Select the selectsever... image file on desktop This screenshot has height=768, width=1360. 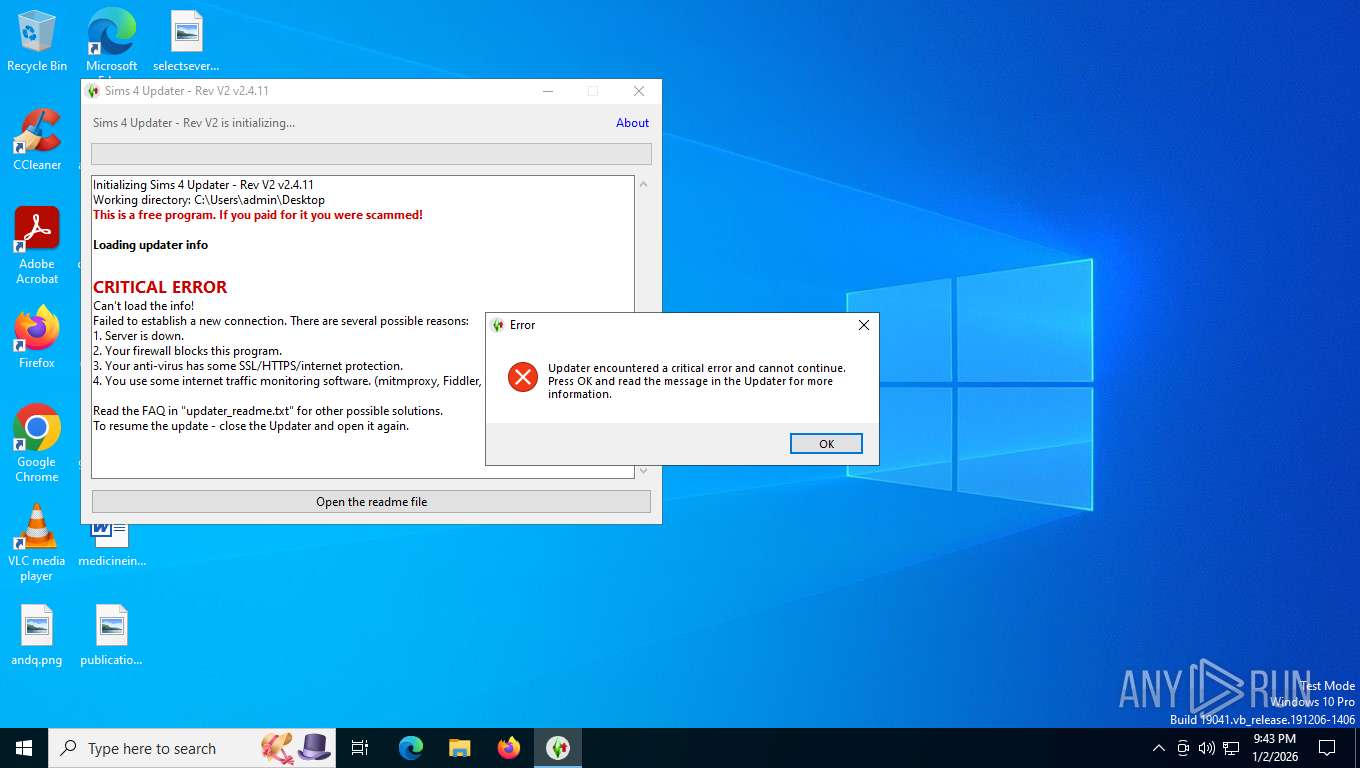[186, 41]
